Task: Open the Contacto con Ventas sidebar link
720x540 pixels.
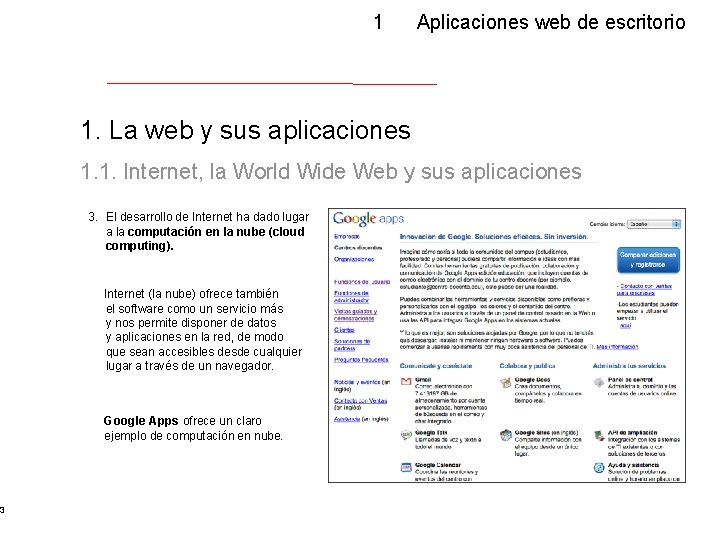Action: pyautogui.click(x=360, y=401)
